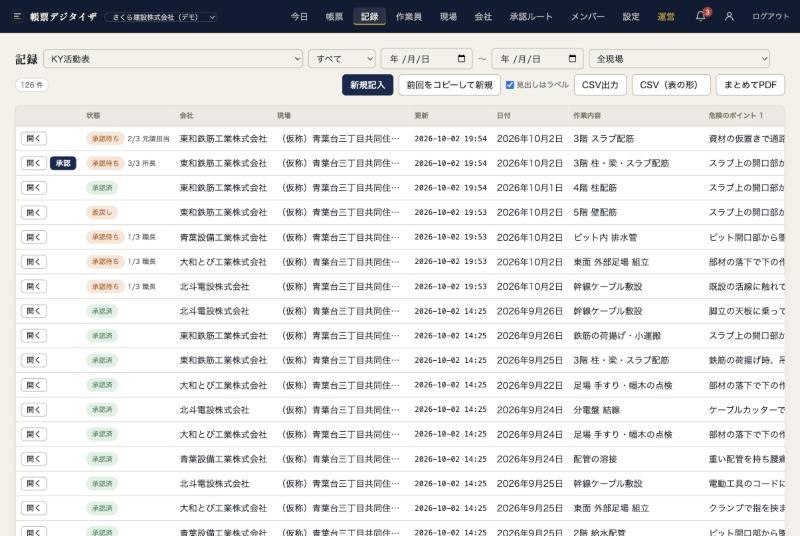
Task: Open the 5階 壁配筋 record
Action: click(34, 212)
